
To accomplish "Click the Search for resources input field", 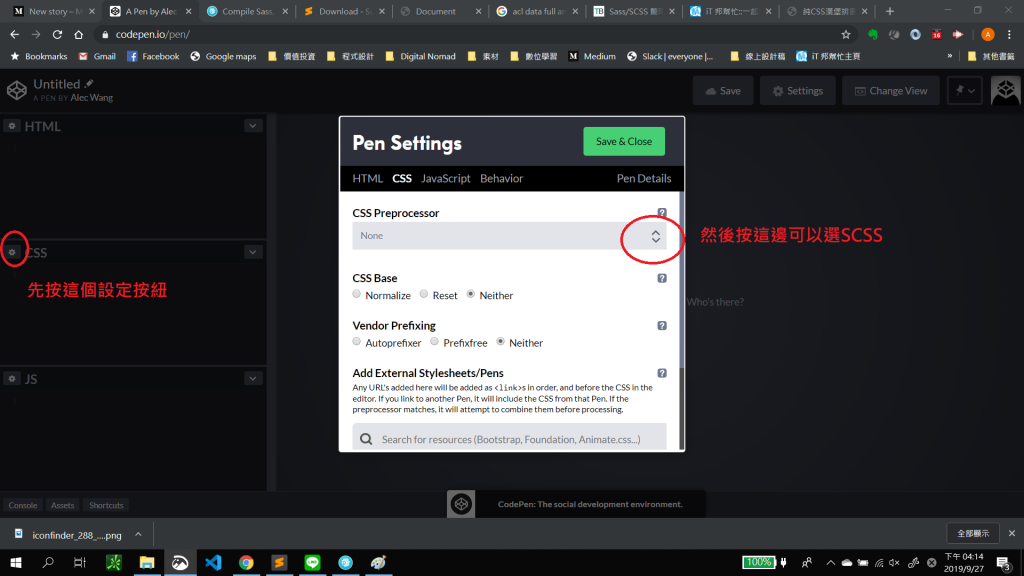I will (509, 438).
